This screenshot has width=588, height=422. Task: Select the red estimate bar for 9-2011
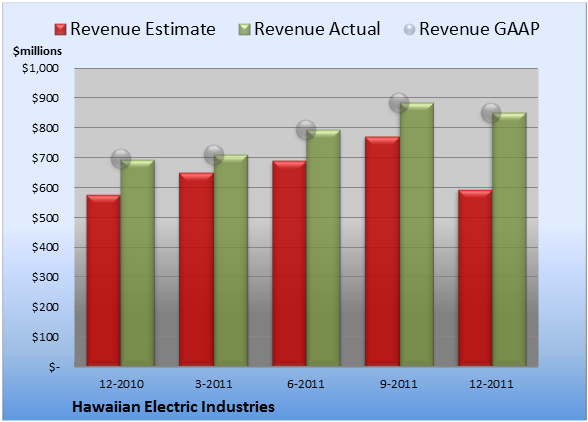coord(382,251)
